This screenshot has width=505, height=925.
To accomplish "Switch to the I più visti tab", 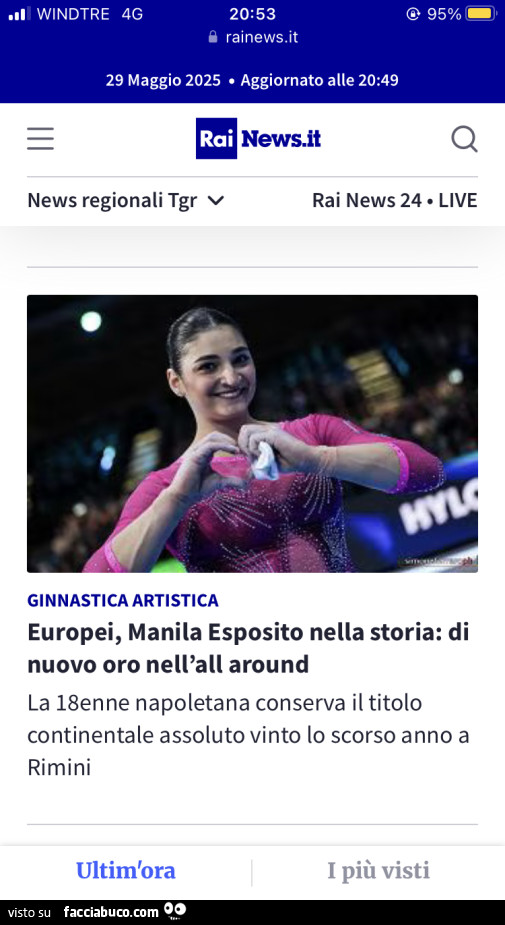I will click(379, 871).
